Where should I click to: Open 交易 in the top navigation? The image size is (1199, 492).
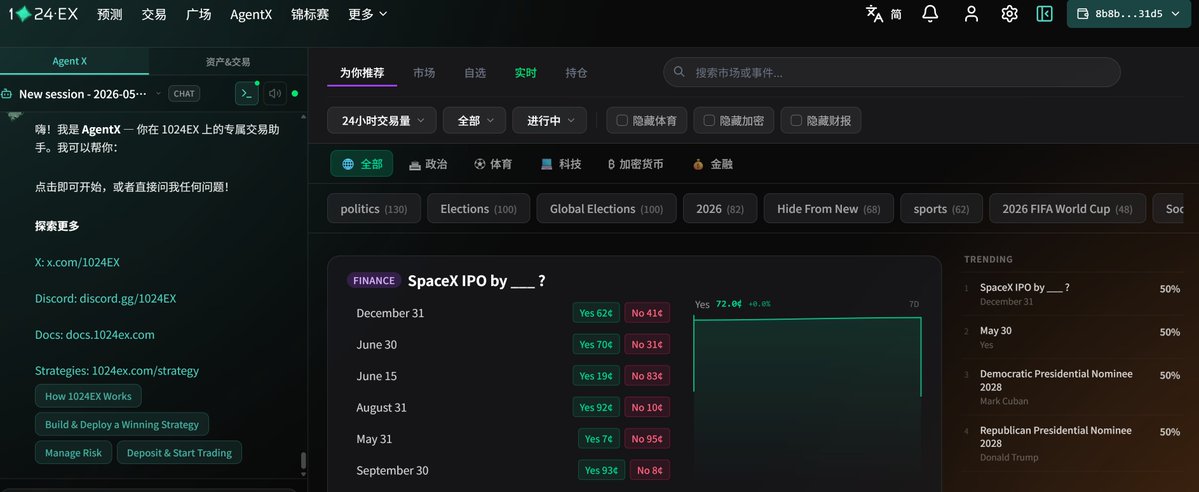(x=154, y=14)
